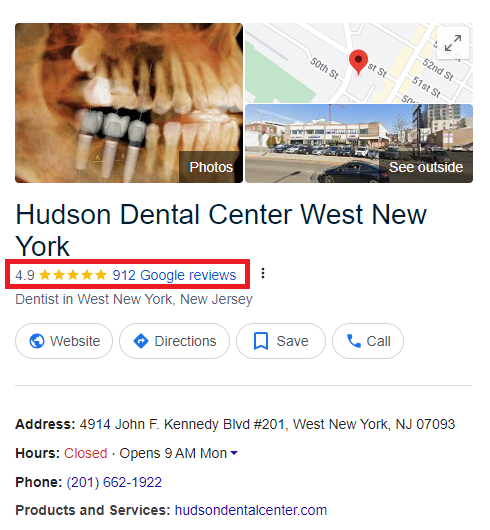Click the bookmark Save icon
This screenshot has width=490, height=530.
tap(261, 341)
